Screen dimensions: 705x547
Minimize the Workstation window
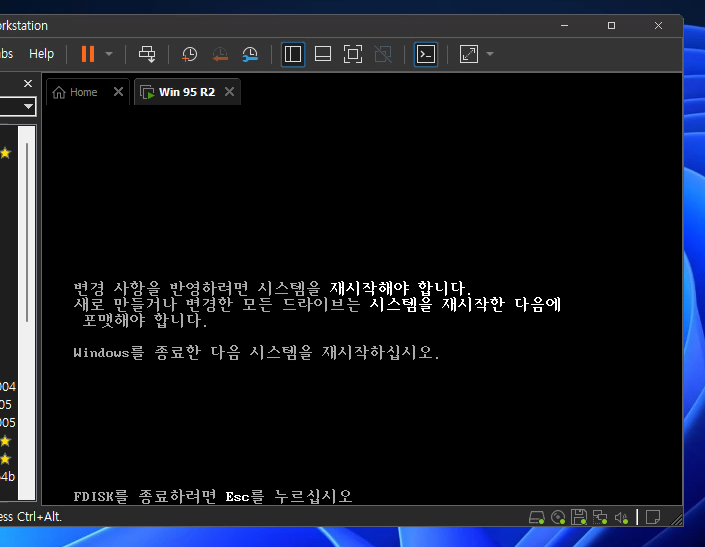pos(564,26)
